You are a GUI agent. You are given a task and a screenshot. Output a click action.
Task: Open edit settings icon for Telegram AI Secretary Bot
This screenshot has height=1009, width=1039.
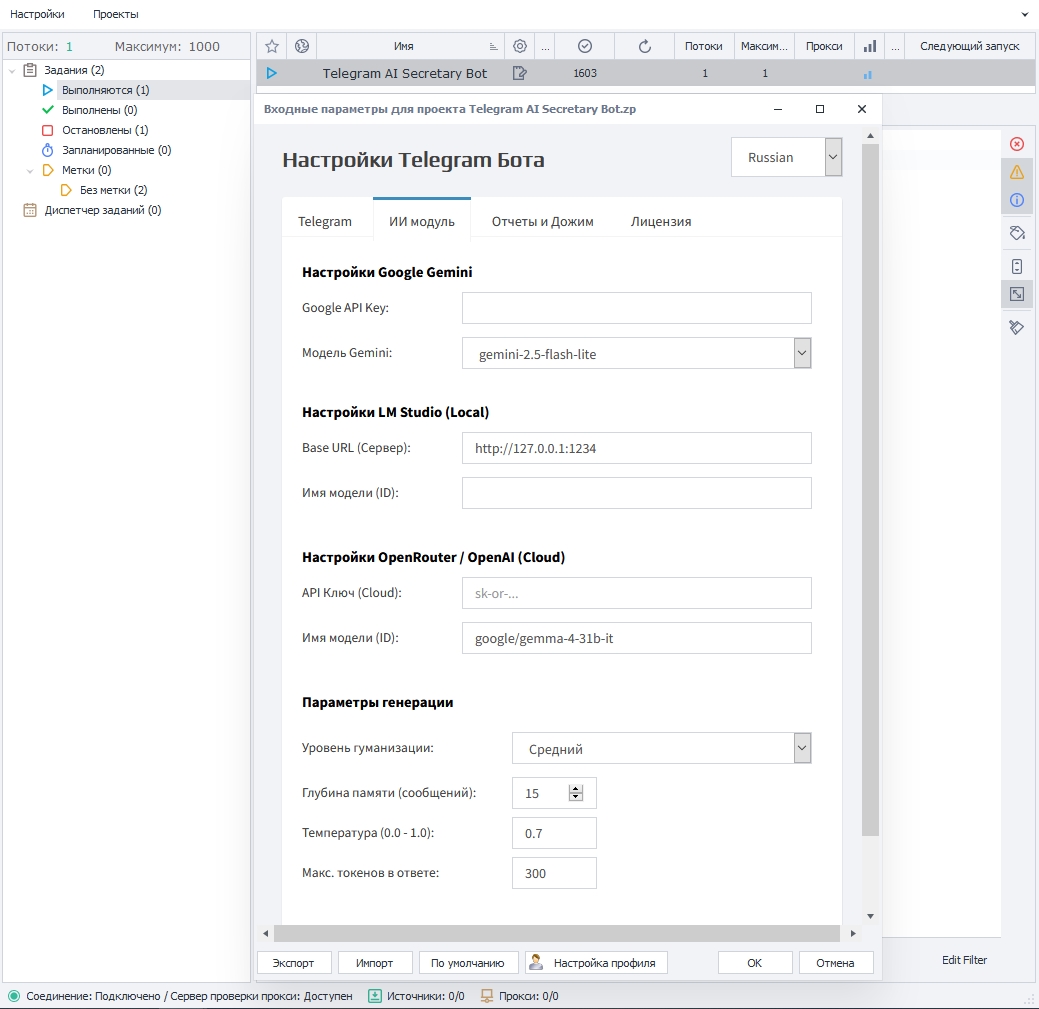pos(520,74)
